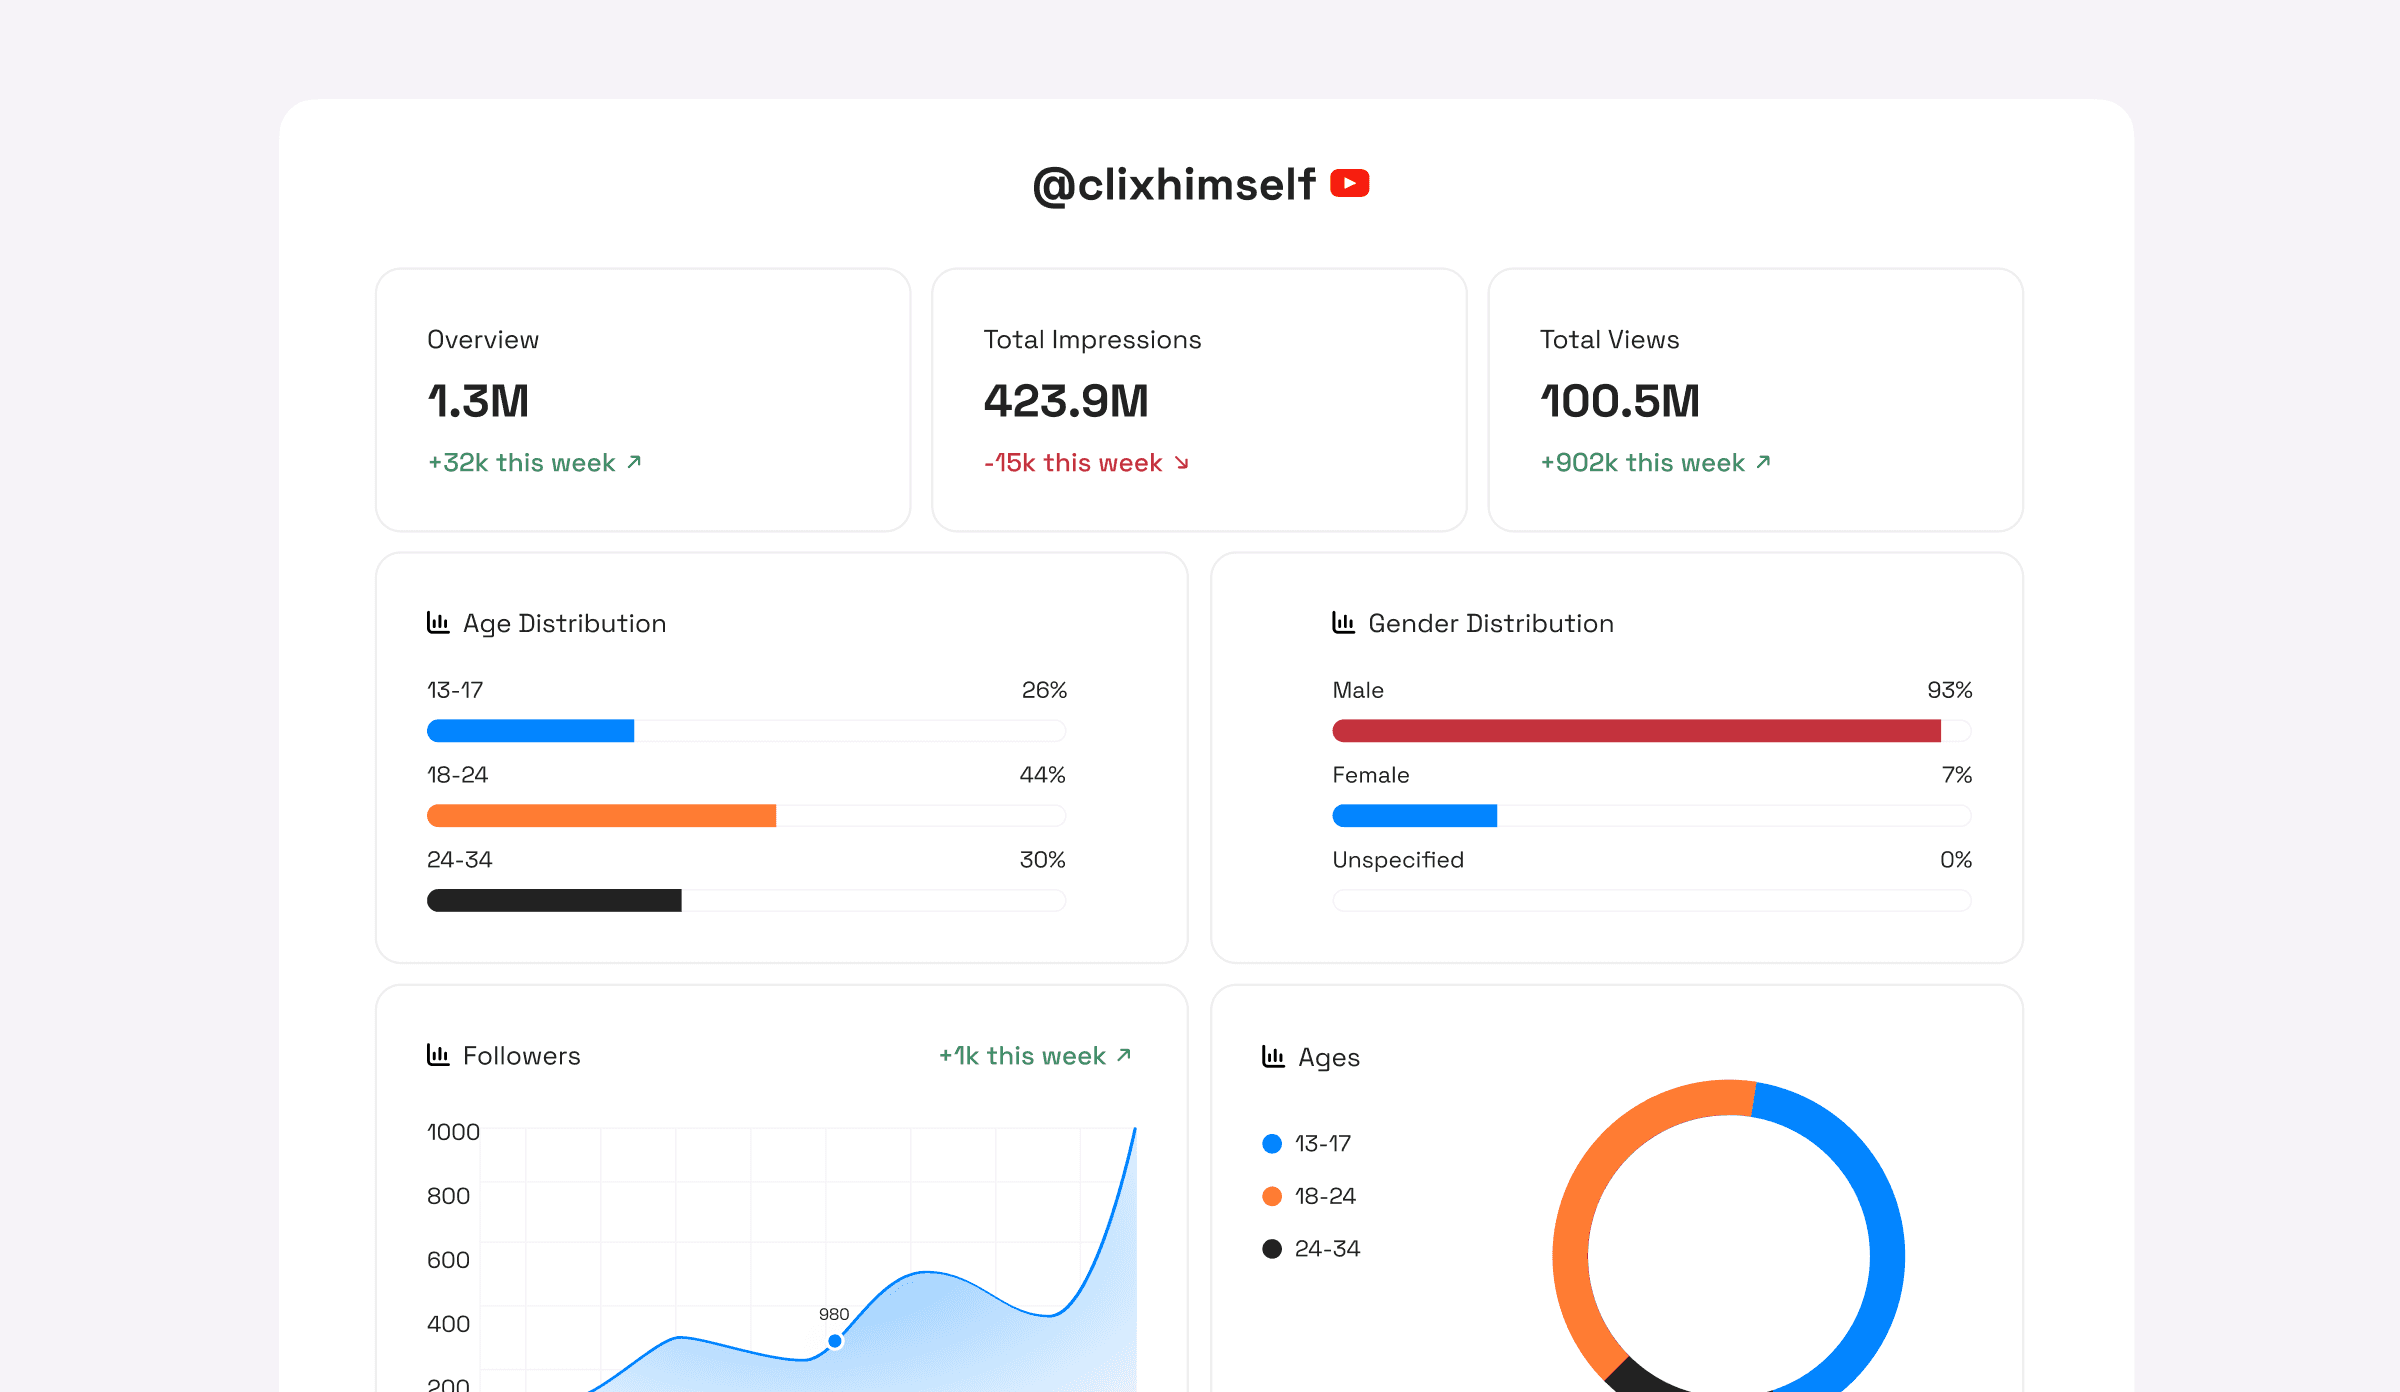Select the black 24-34 legend dot
The width and height of the screenshot is (2400, 1392).
pyautogui.click(x=1272, y=1249)
